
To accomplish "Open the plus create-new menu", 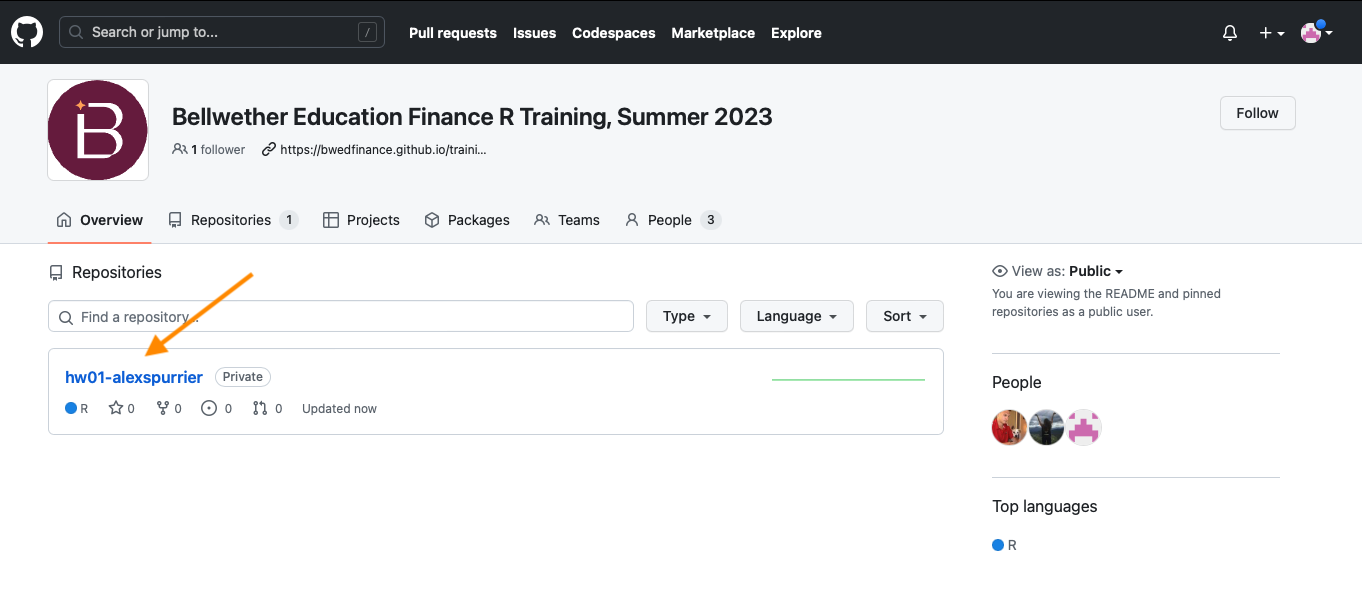I will click(x=1271, y=33).
